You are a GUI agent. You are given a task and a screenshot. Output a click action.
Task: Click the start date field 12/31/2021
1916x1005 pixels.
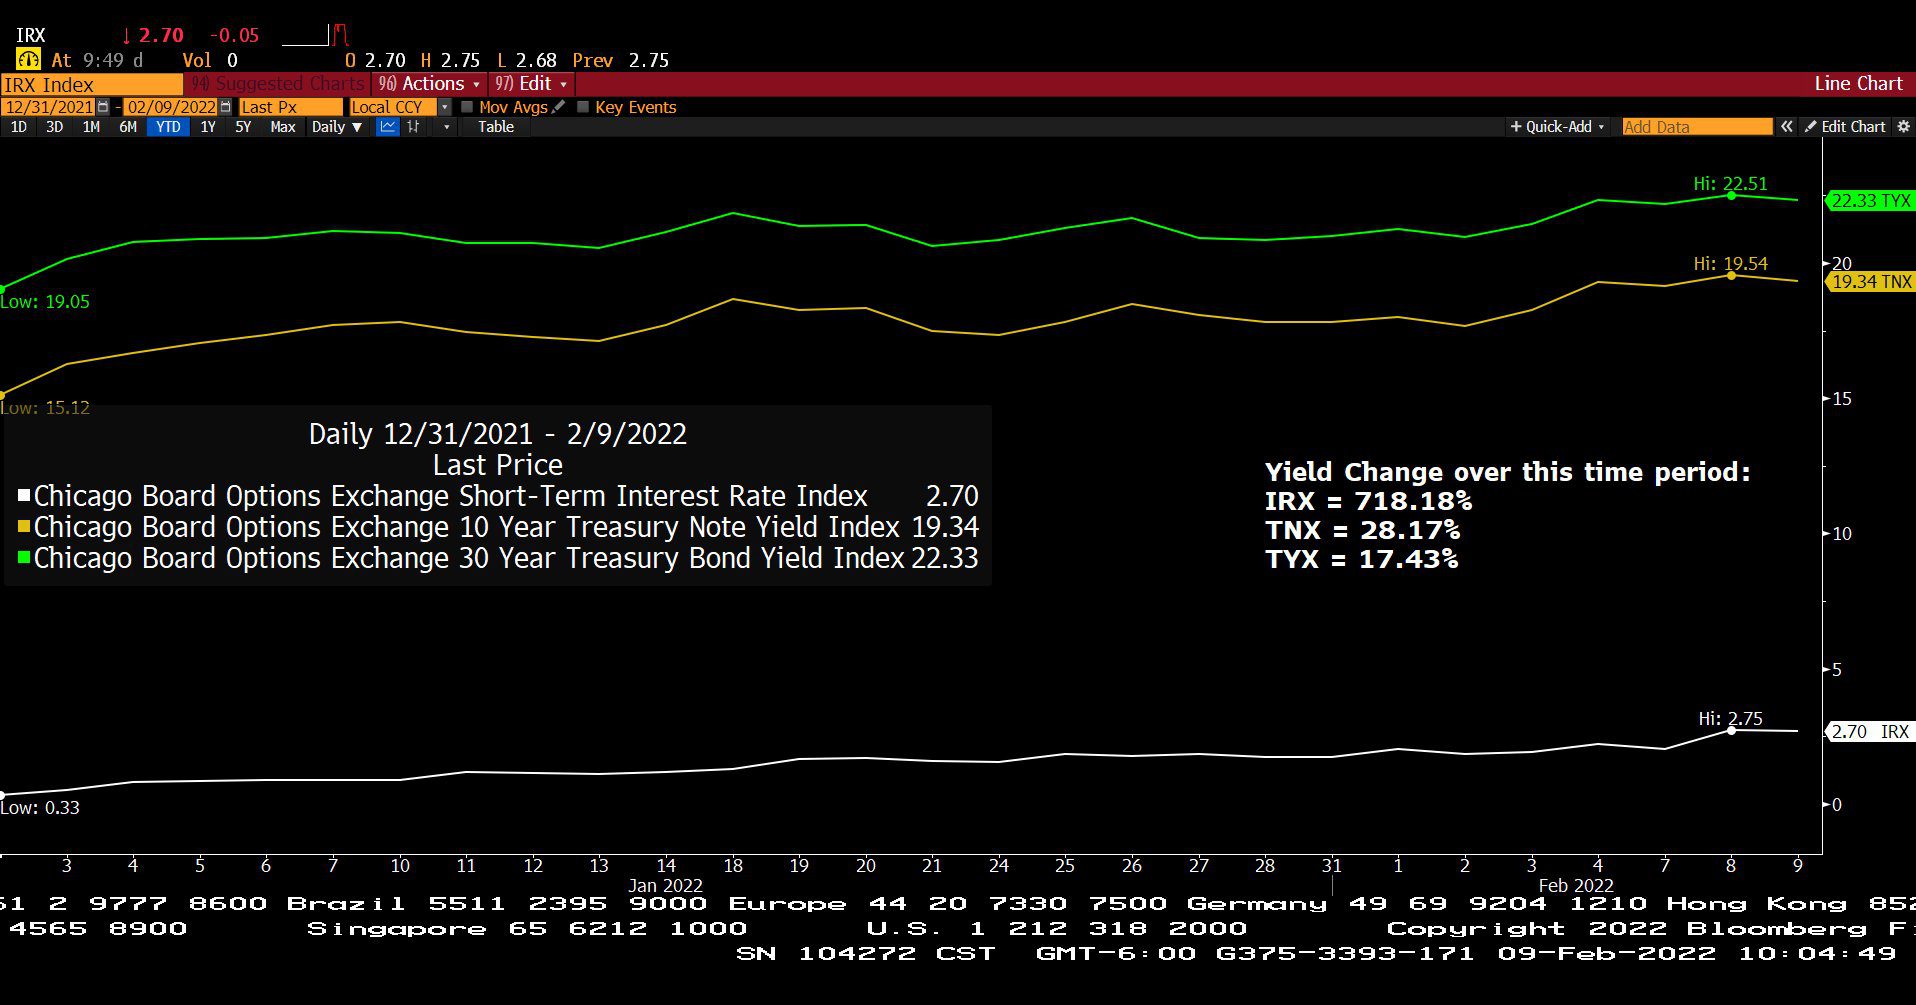pos(48,107)
